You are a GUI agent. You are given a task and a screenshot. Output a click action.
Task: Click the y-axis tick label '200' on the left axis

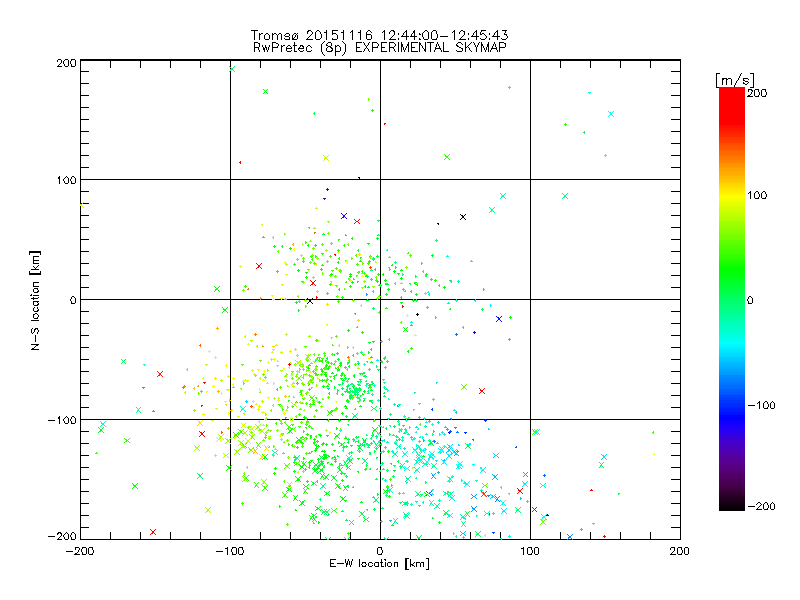pos(66,63)
